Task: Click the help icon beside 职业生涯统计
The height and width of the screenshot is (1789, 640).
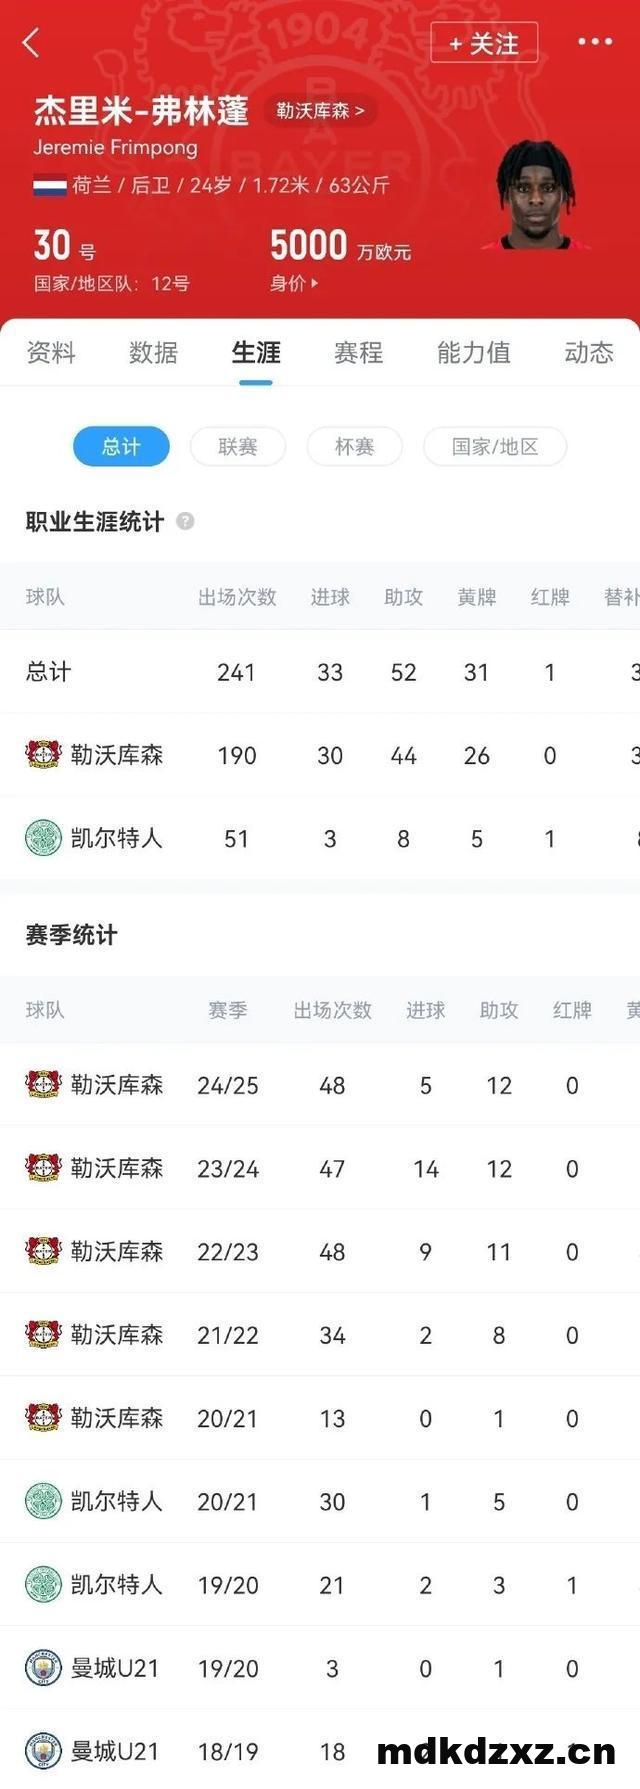Action: click(185, 521)
